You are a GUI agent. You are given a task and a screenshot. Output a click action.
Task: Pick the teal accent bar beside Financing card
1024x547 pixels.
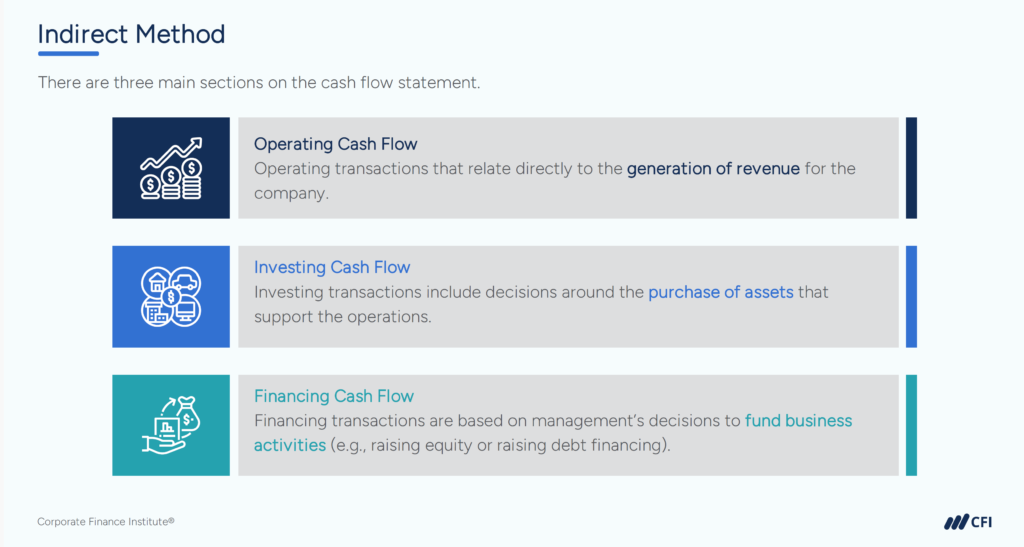911,425
